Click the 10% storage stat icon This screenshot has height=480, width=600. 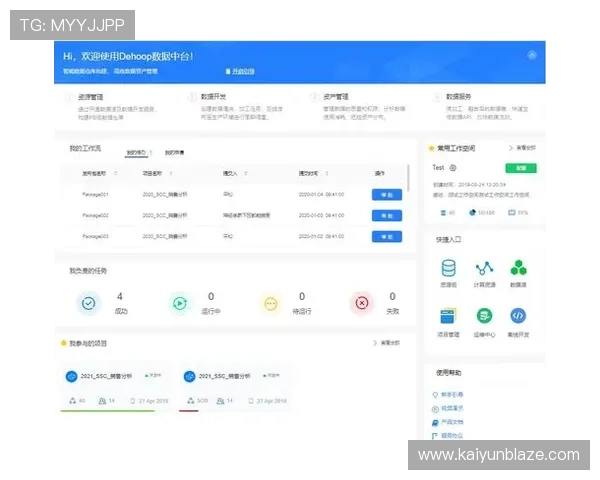click(x=511, y=212)
